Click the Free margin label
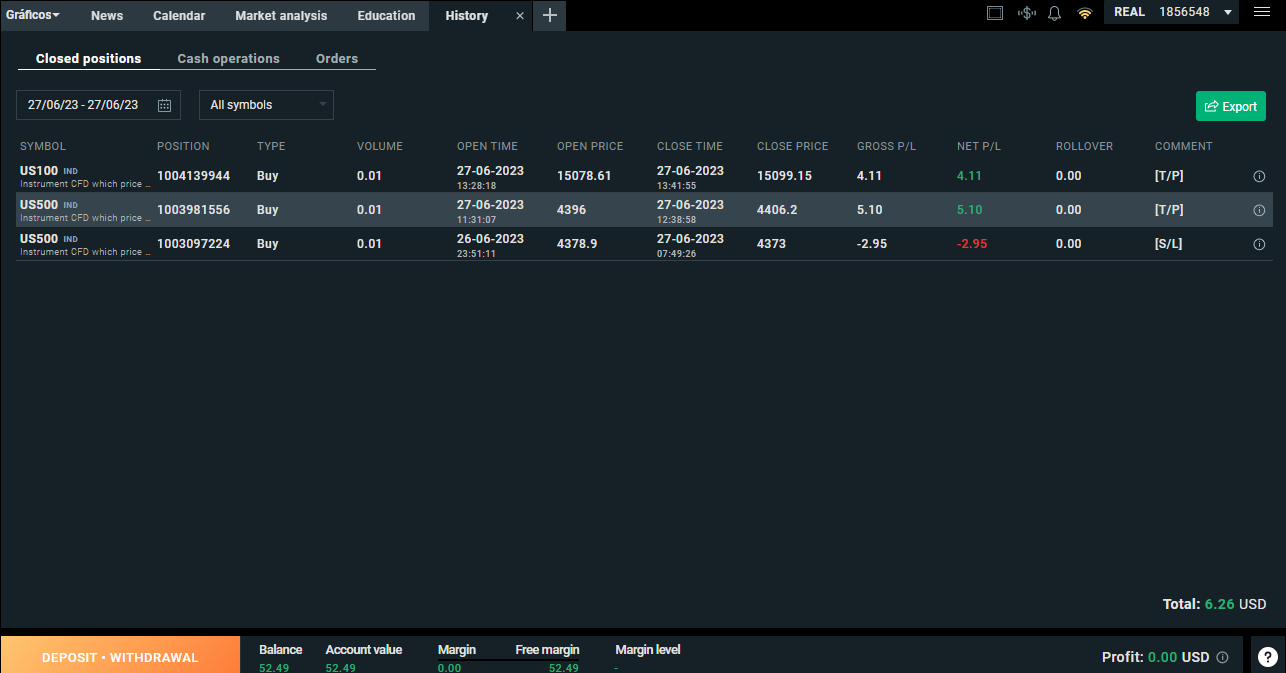This screenshot has height=673, width=1286. coord(547,650)
